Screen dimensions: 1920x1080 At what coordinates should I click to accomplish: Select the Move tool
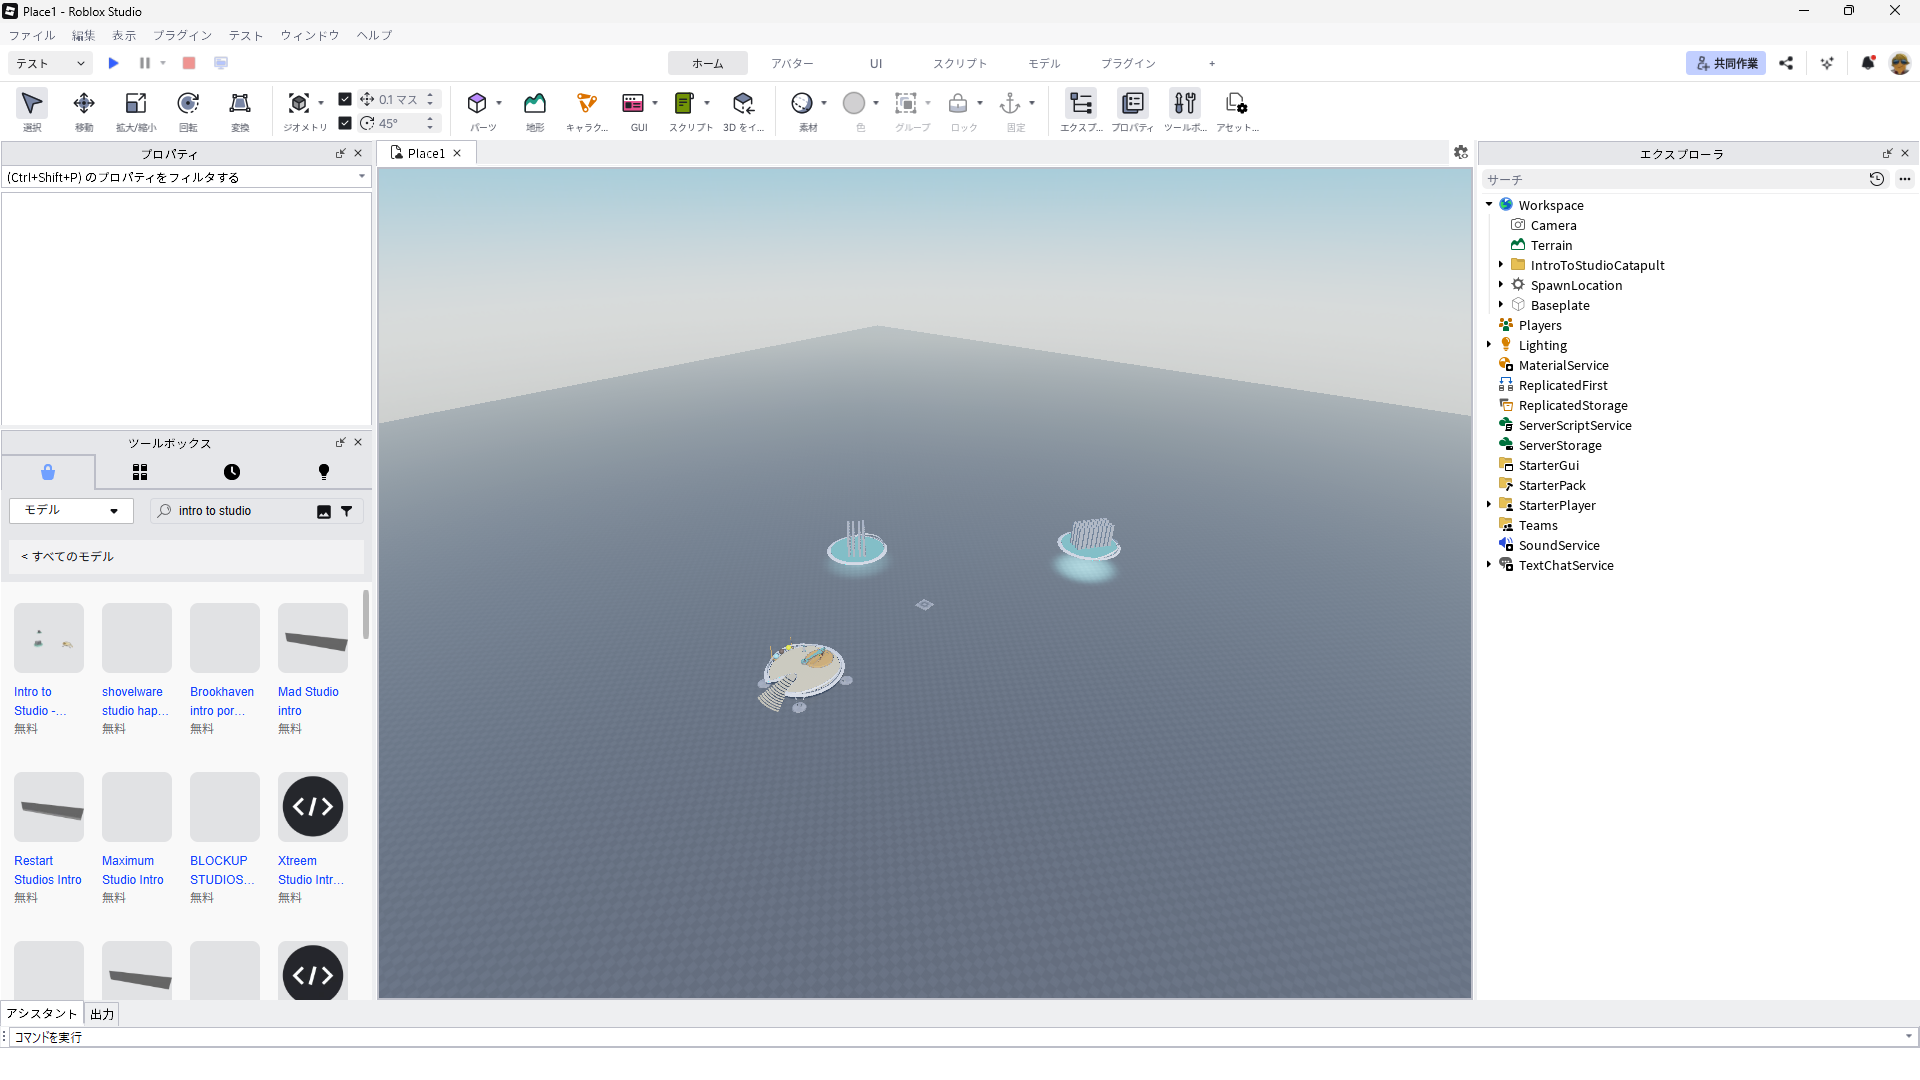(x=84, y=104)
